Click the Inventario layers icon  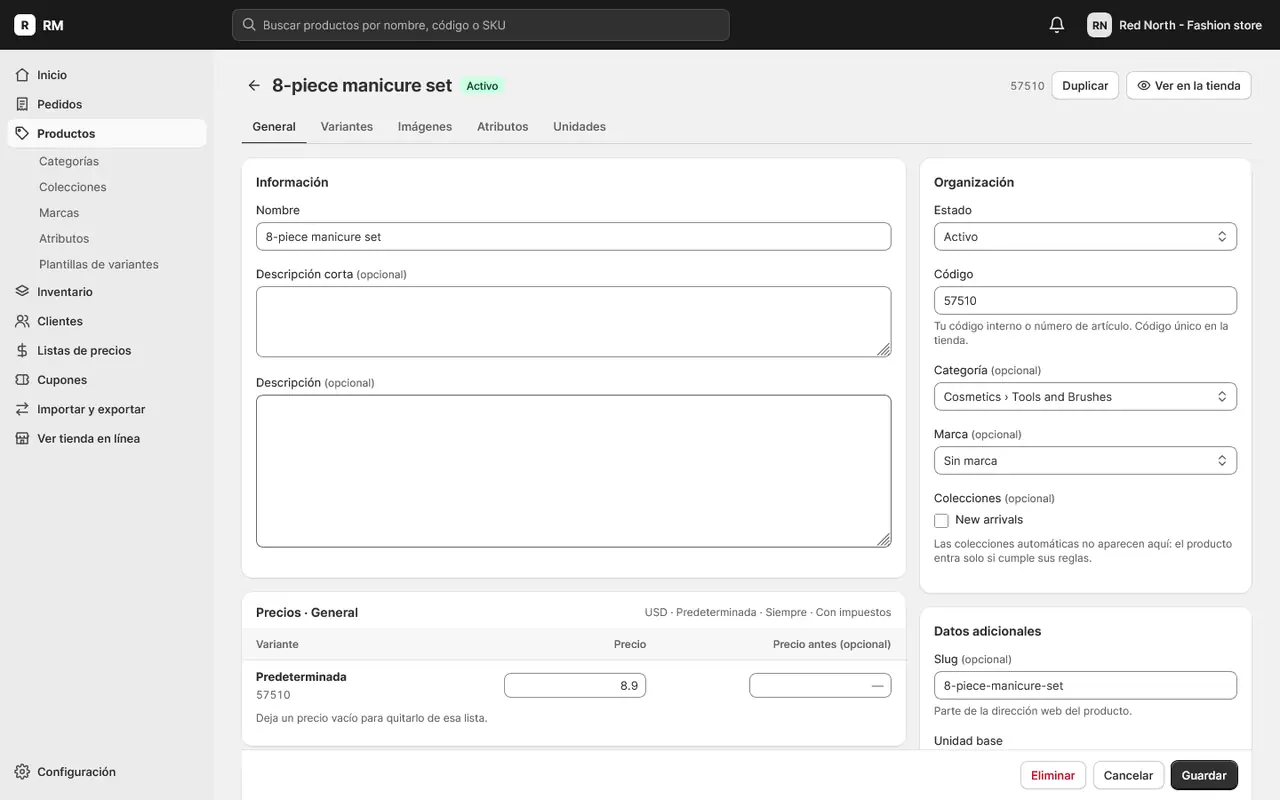pyautogui.click(x=23, y=292)
